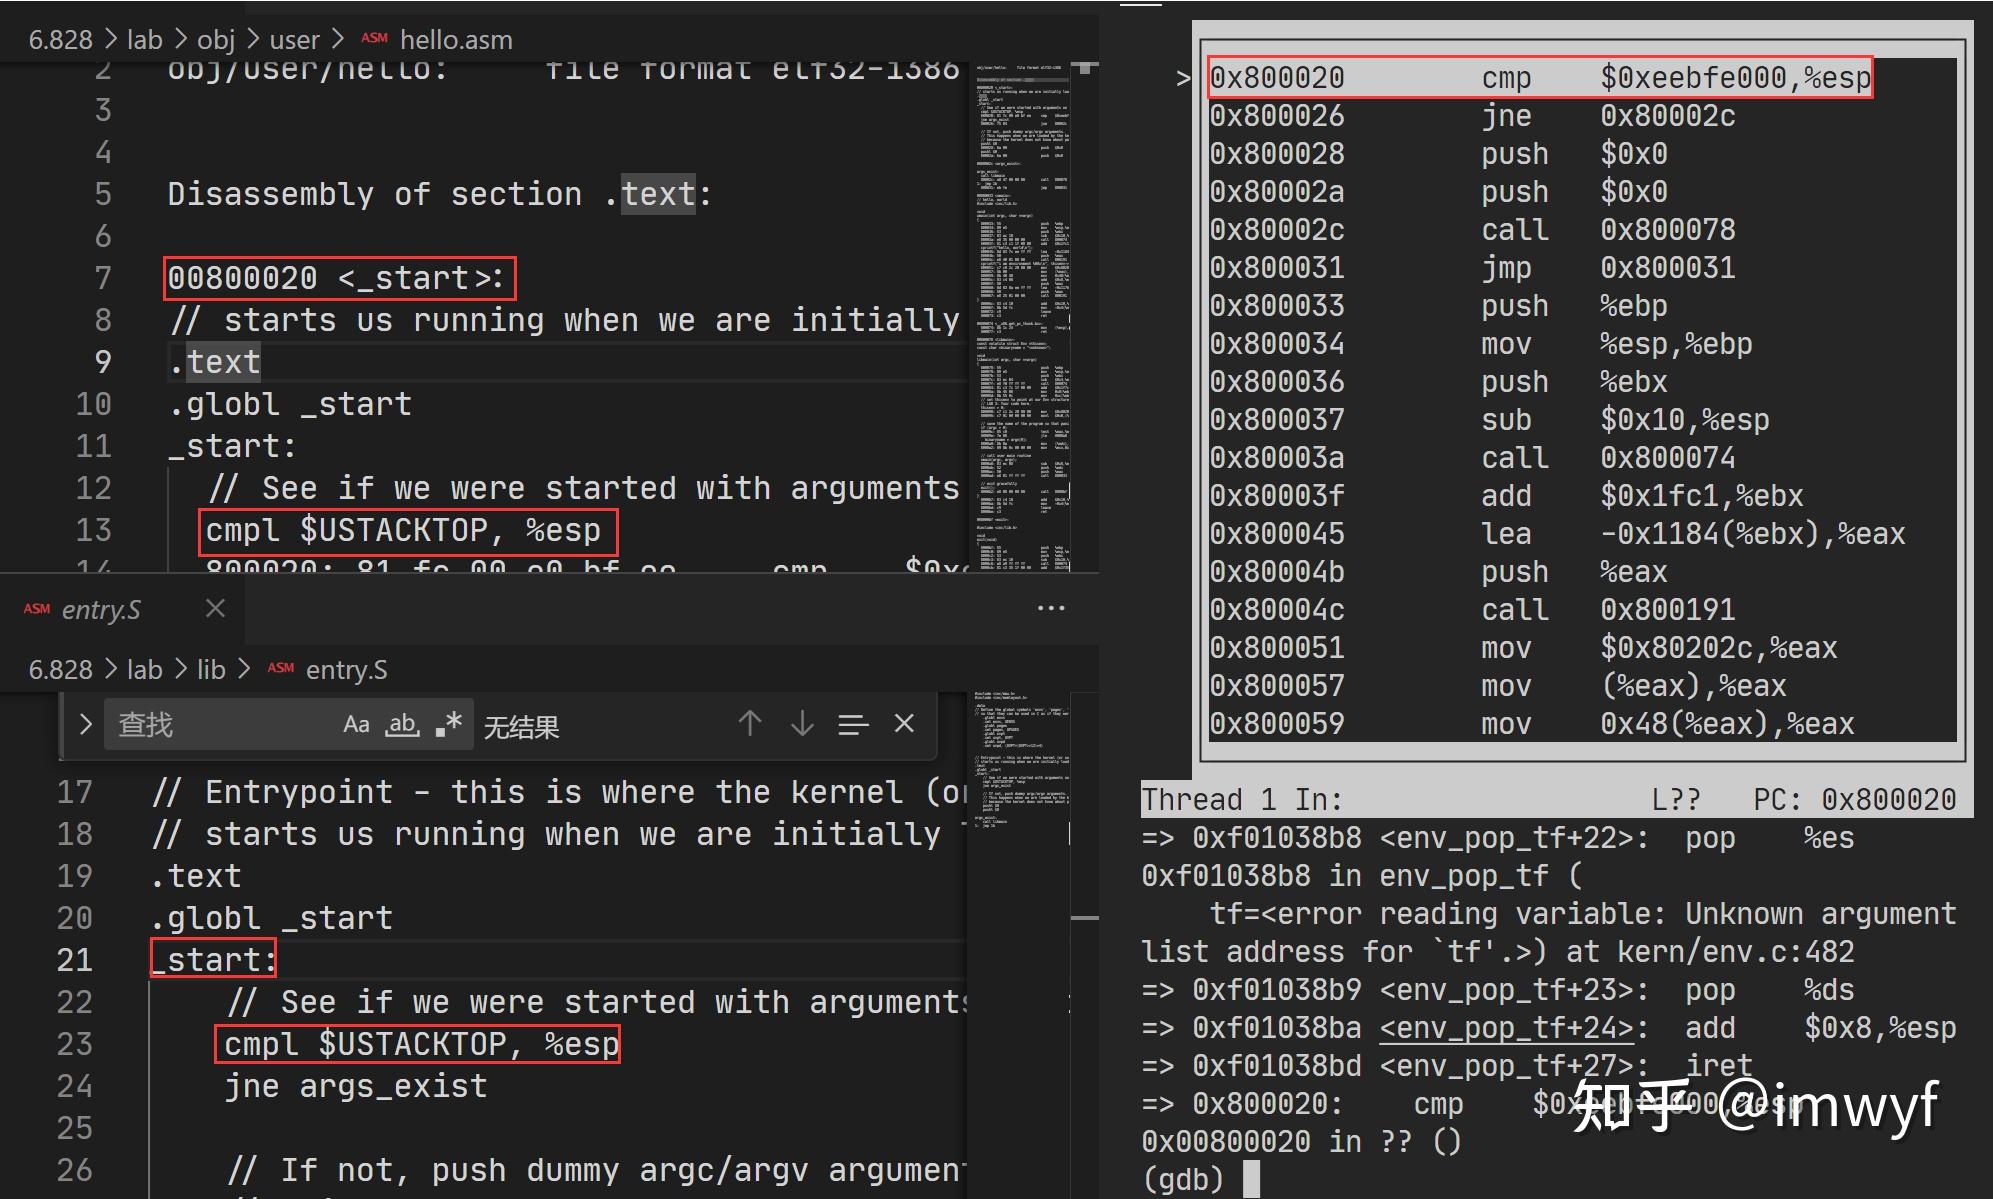Toggle match case (Aa) in the find widget

pyautogui.click(x=357, y=723)
